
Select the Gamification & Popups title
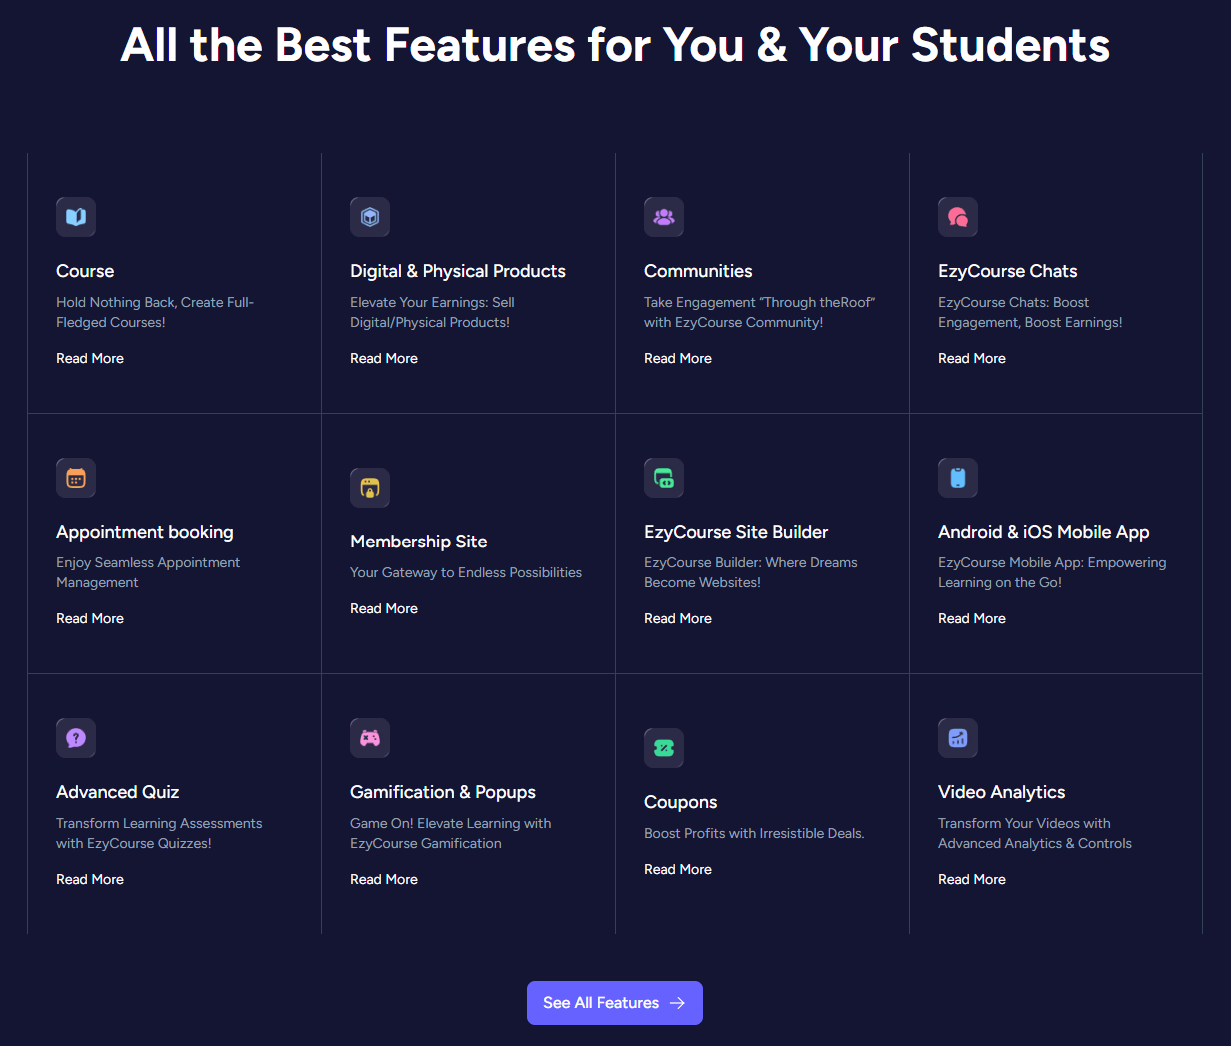pyautogui.click(x=443, y=792)
